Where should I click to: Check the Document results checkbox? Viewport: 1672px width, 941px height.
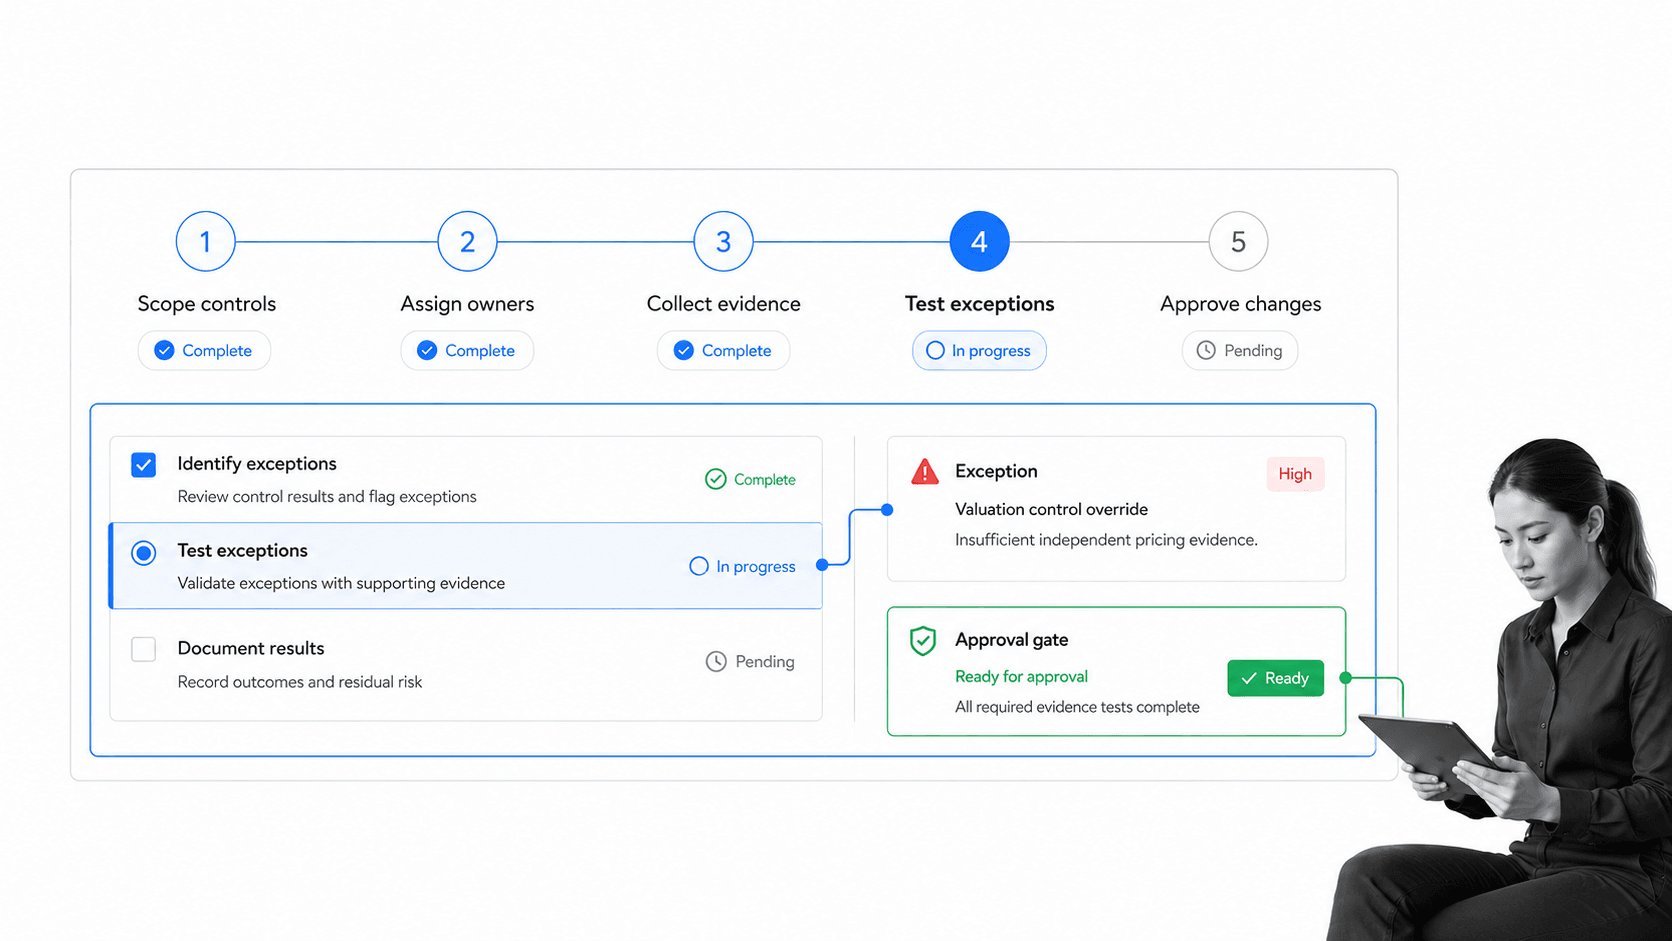point(144,649)
